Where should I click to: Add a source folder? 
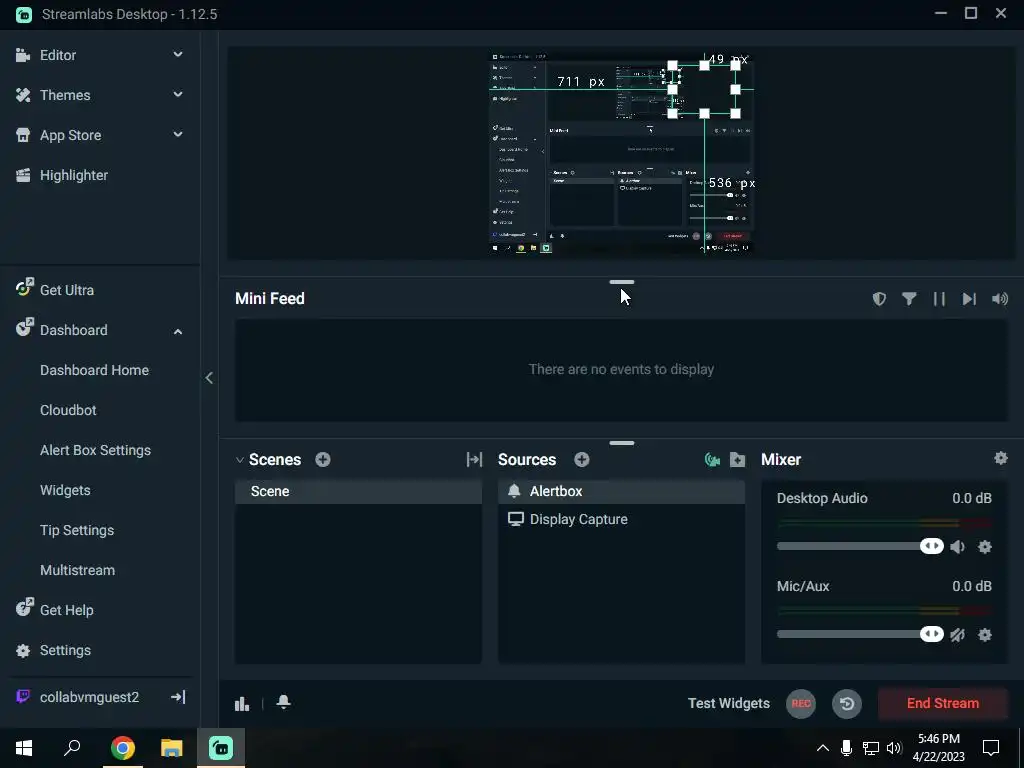(737, 460)
